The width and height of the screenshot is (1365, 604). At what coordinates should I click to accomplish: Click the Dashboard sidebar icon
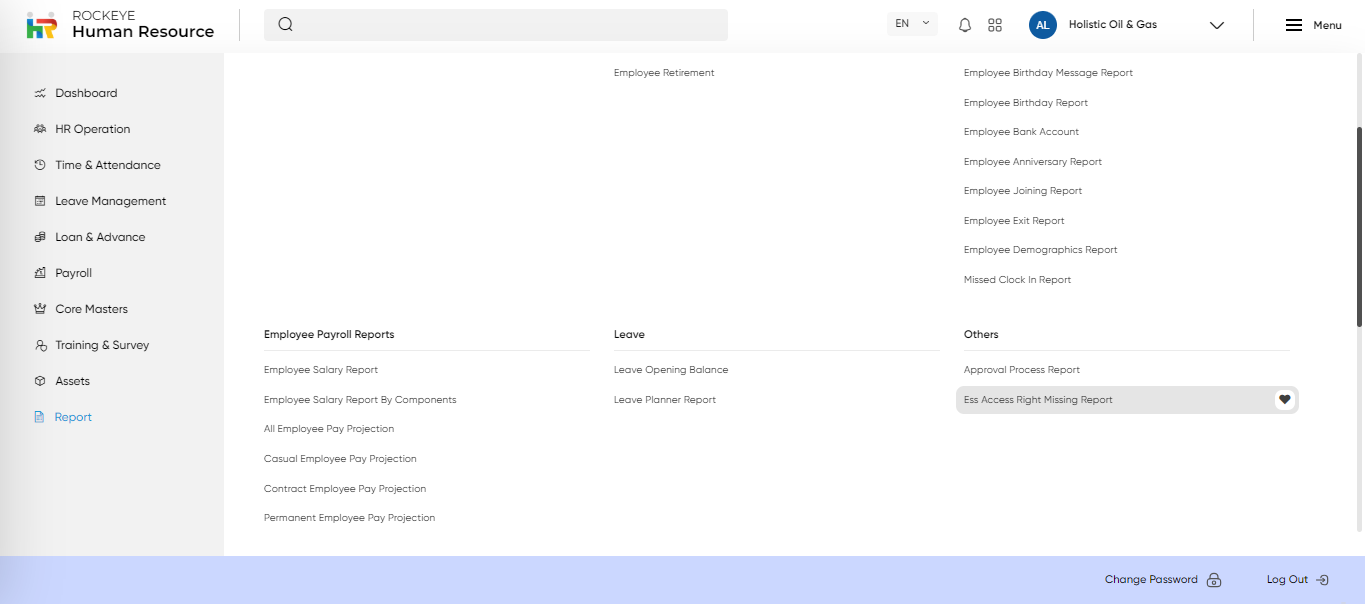pos(40,93)
